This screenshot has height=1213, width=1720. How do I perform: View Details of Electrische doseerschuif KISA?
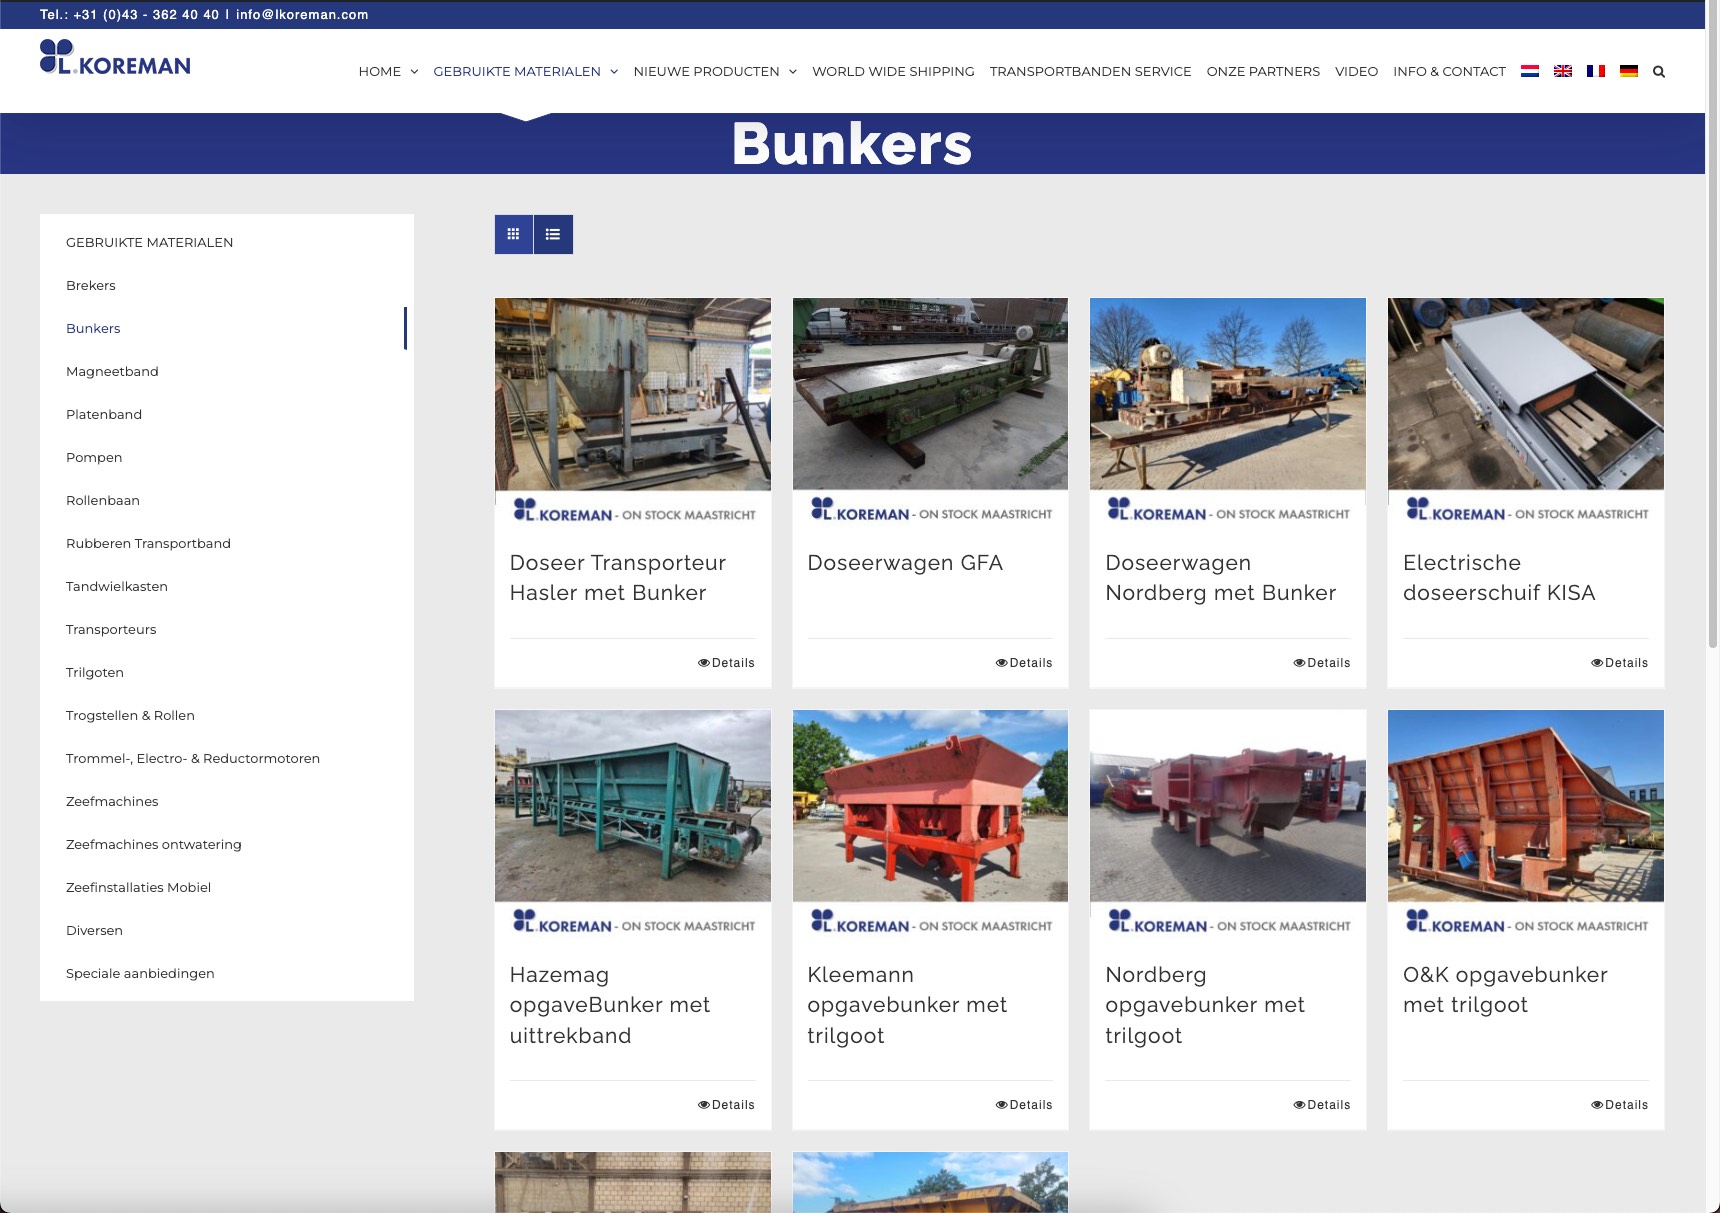tap(1620, 663)
